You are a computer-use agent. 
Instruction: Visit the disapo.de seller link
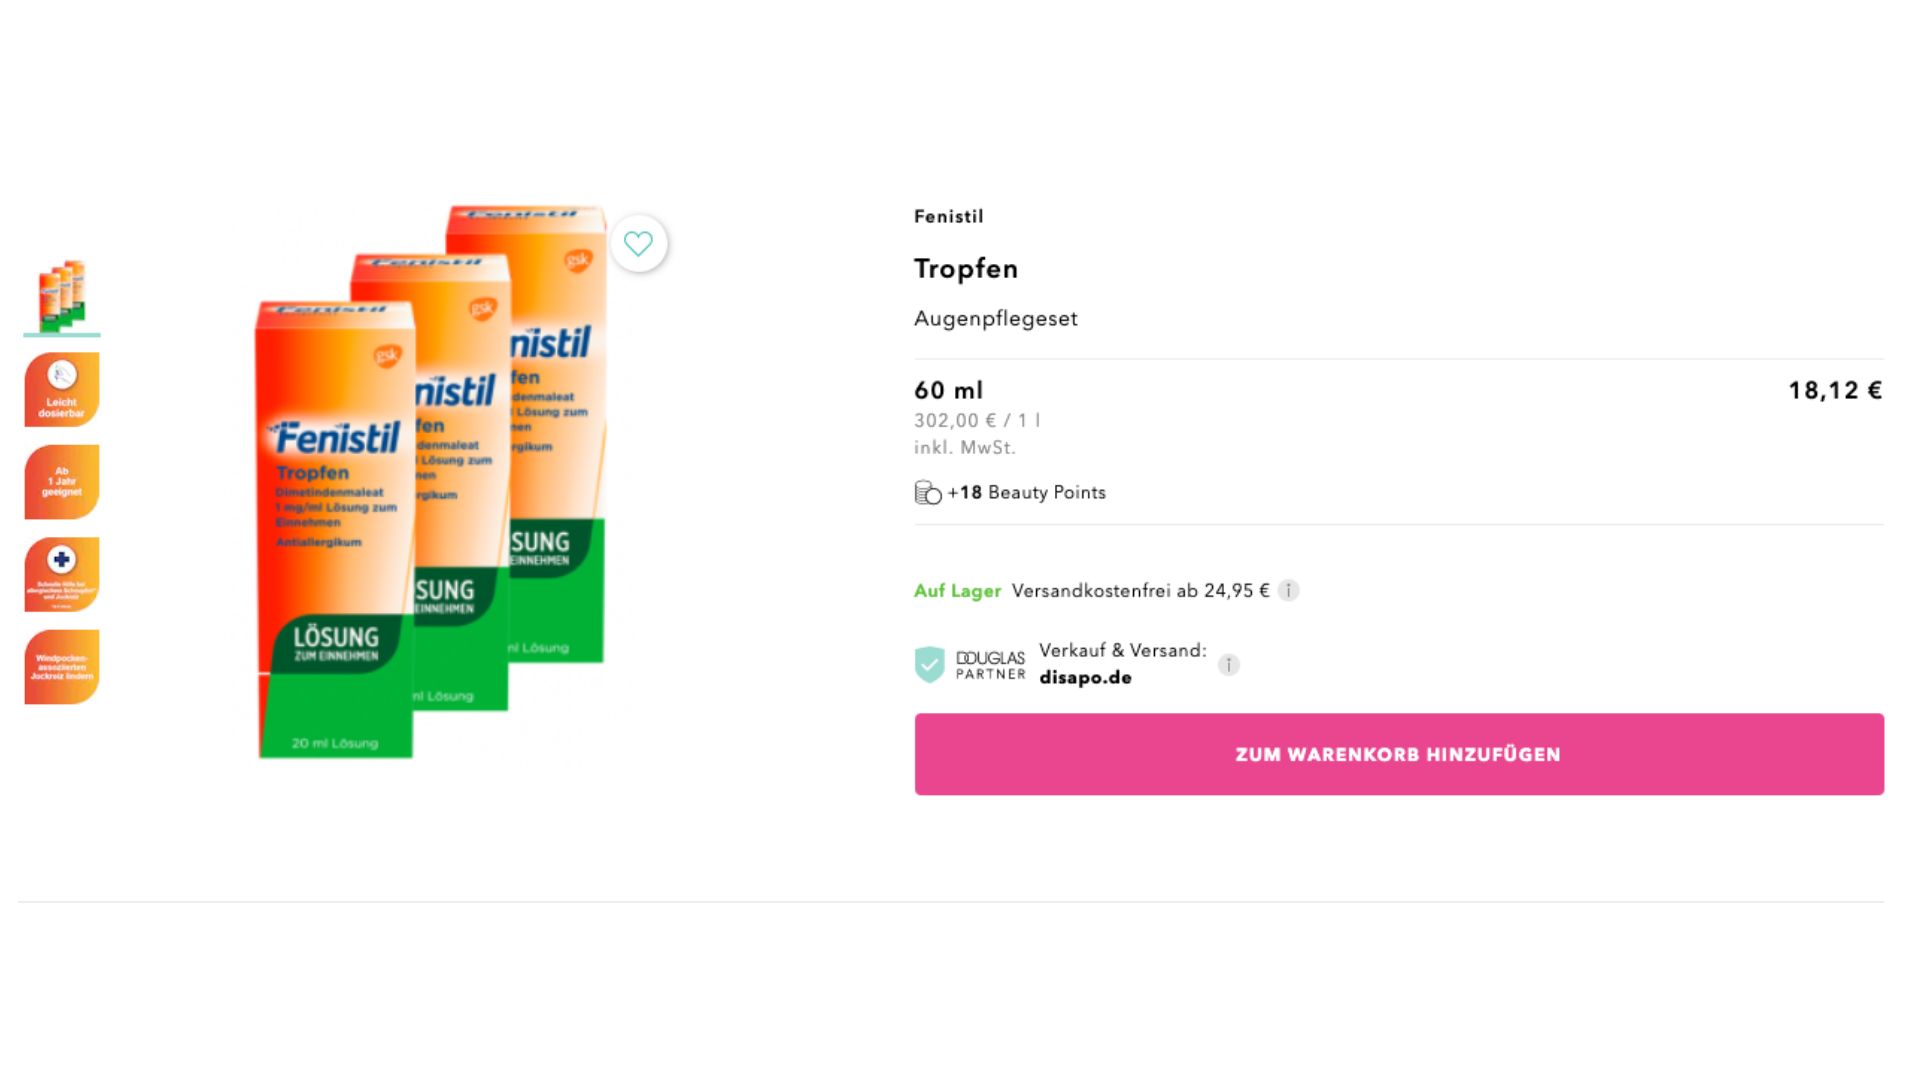(x=1085, y=677)
